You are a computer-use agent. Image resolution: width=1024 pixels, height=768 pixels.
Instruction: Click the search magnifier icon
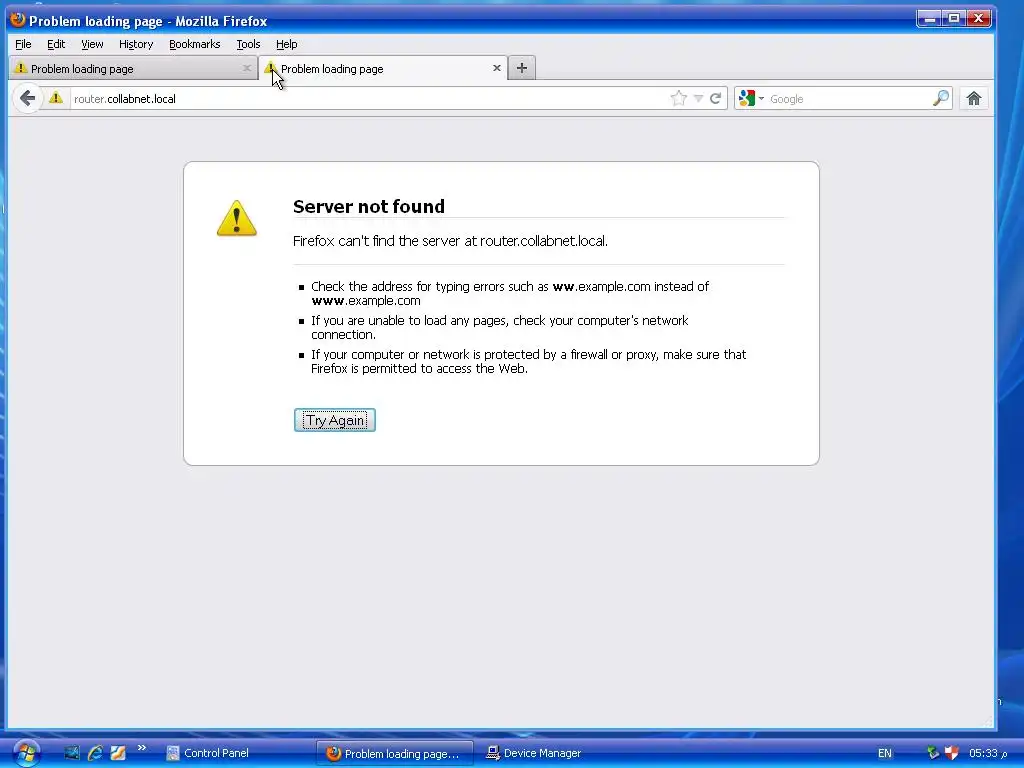tap(940, 99)
